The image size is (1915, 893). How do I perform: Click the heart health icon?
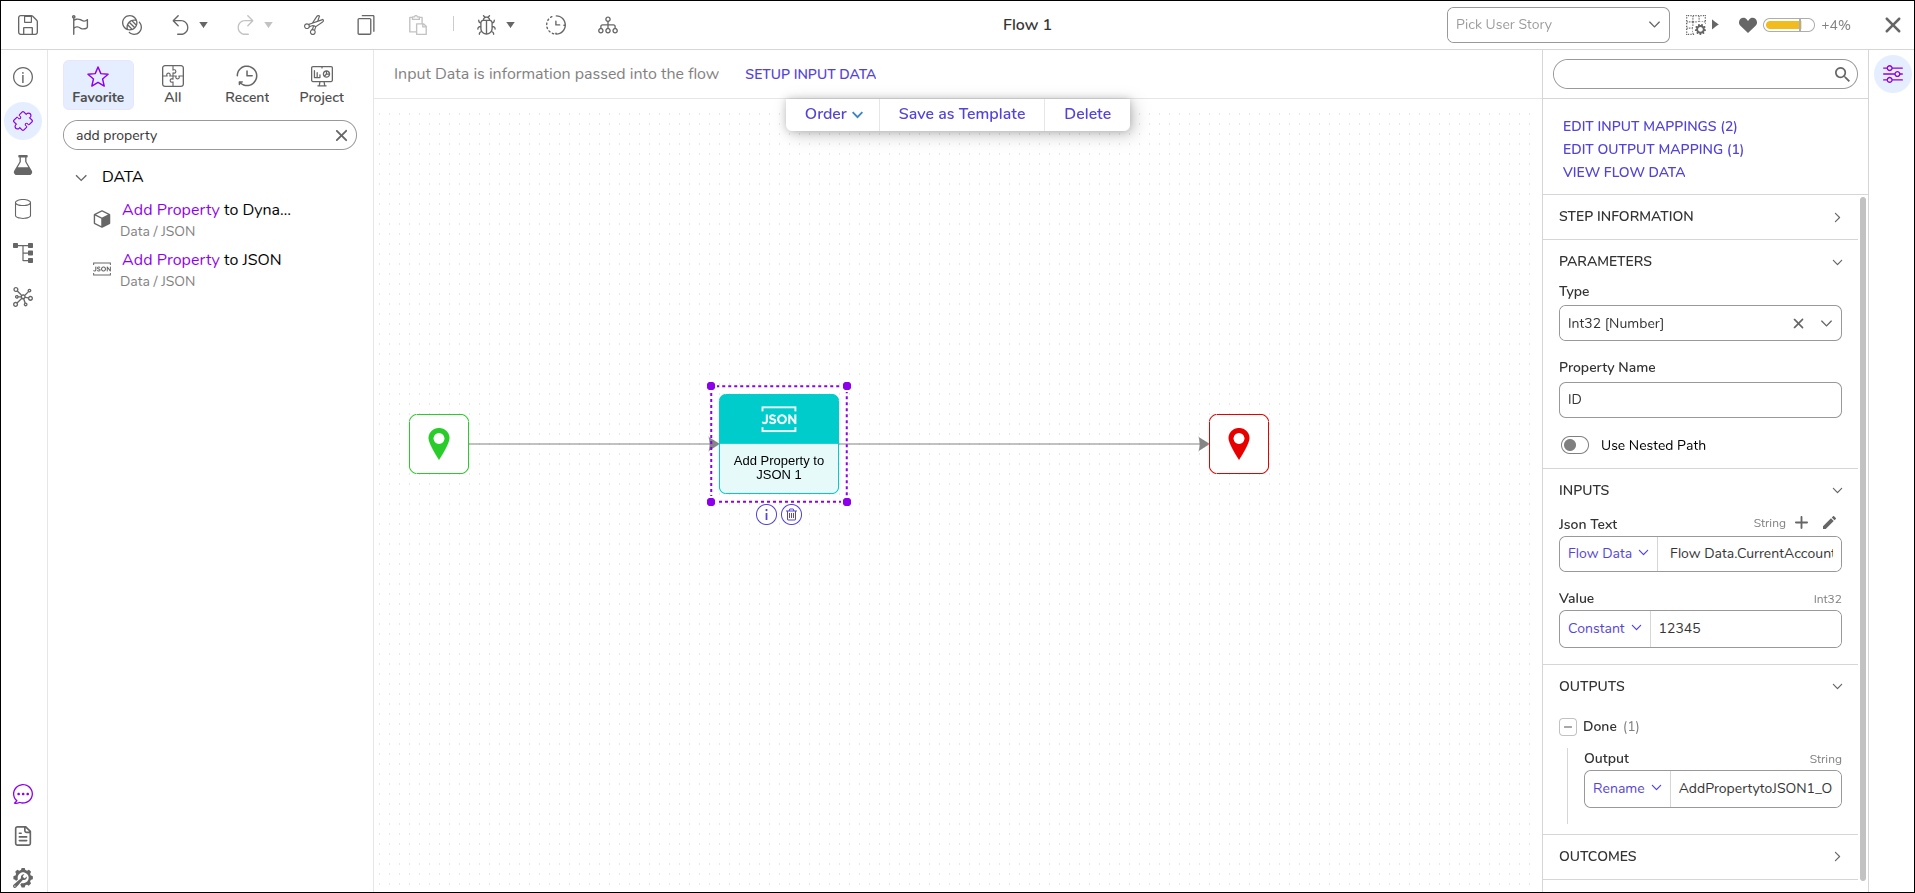[x=1748, y=25]
